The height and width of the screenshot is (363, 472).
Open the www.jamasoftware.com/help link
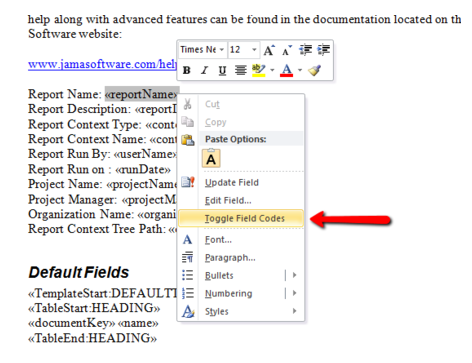102,64
